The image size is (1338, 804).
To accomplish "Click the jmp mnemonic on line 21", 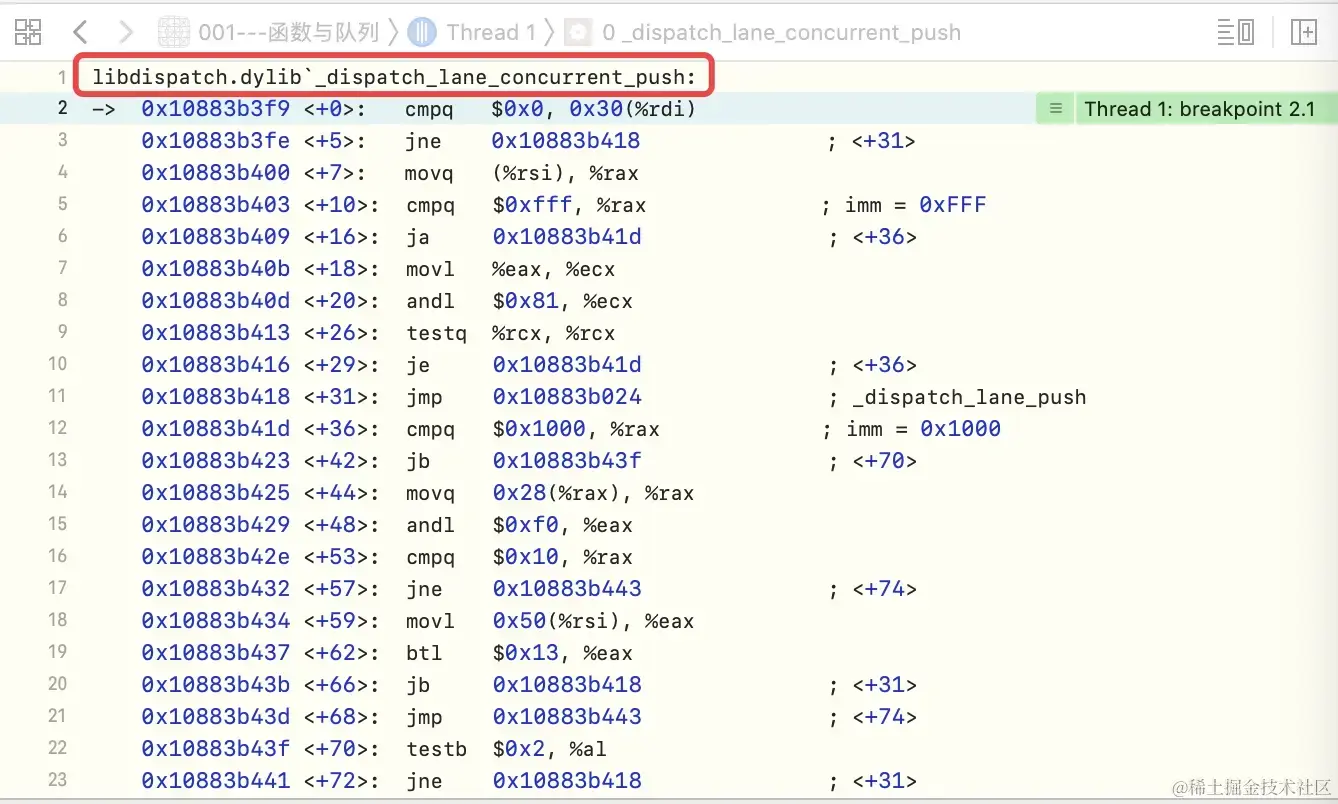I will (x=423, y=717).
